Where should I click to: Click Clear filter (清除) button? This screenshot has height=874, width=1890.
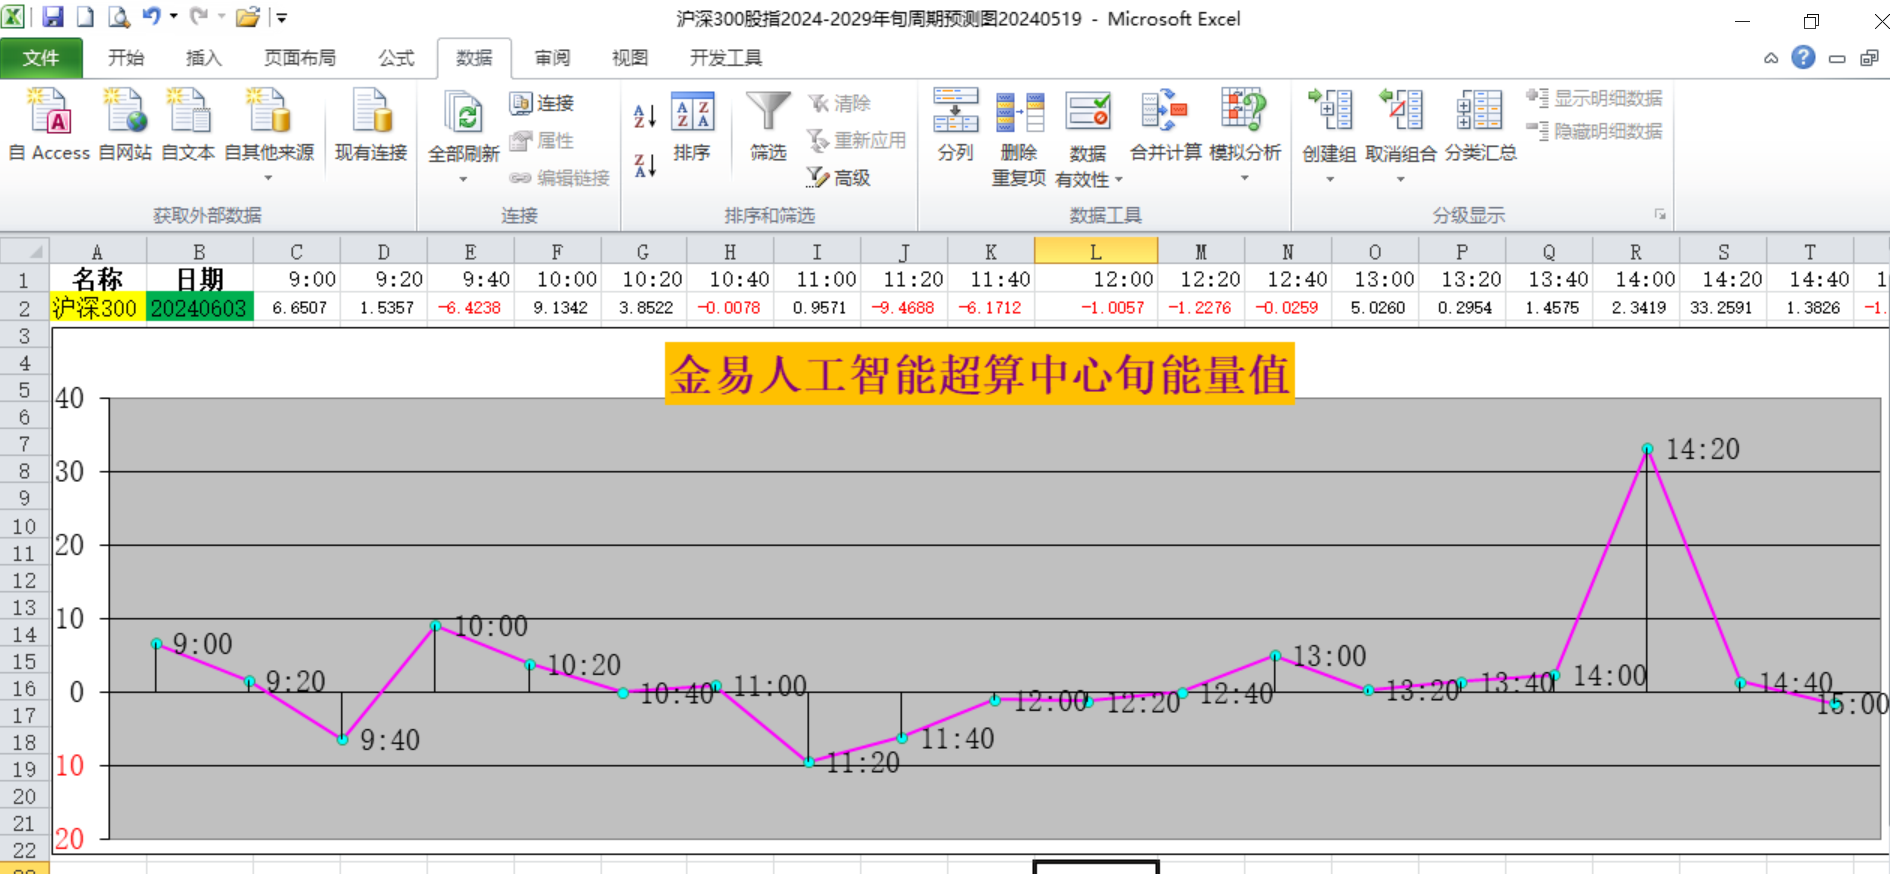839,103
